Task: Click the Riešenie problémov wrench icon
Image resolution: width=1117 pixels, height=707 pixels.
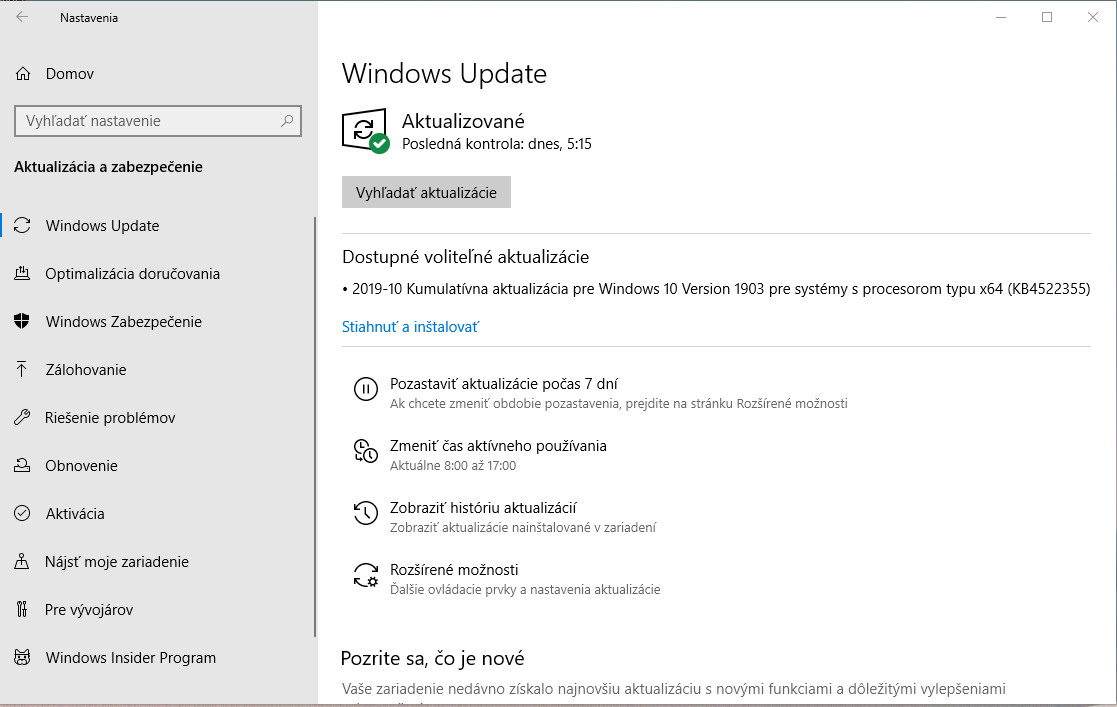Action: [22, 418]
